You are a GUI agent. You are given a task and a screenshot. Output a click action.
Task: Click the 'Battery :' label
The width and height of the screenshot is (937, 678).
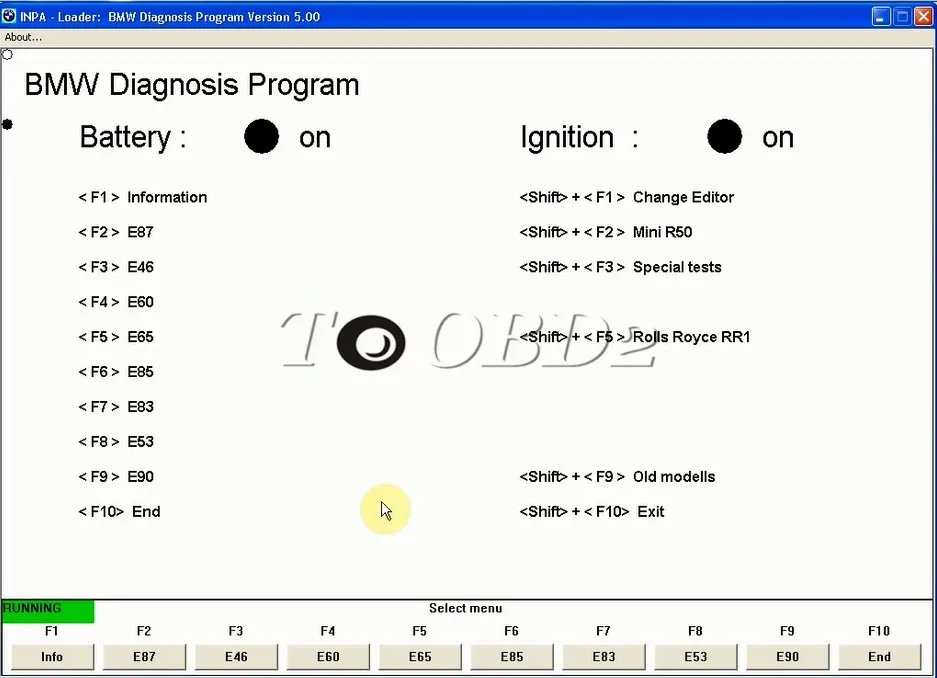133,137
